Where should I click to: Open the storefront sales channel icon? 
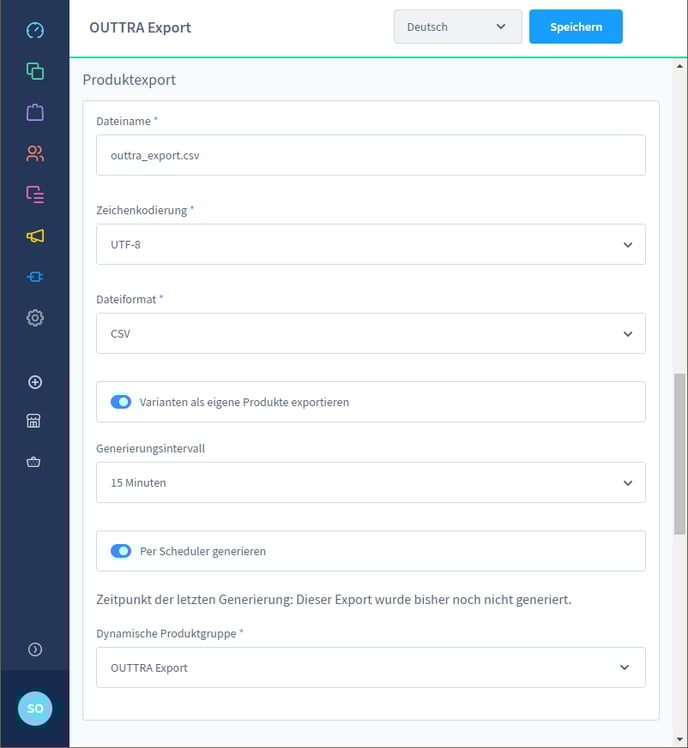(33, 421)
